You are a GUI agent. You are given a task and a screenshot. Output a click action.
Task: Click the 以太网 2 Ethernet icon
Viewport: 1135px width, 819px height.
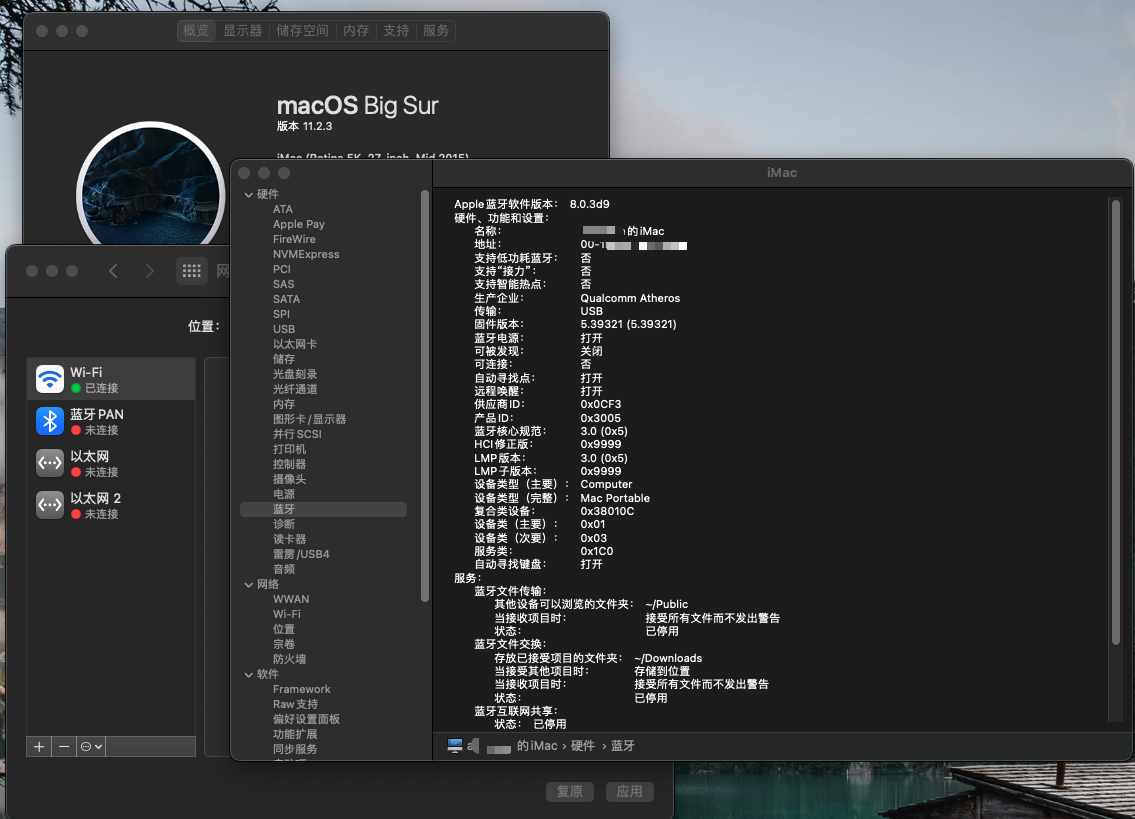[50, 505]
